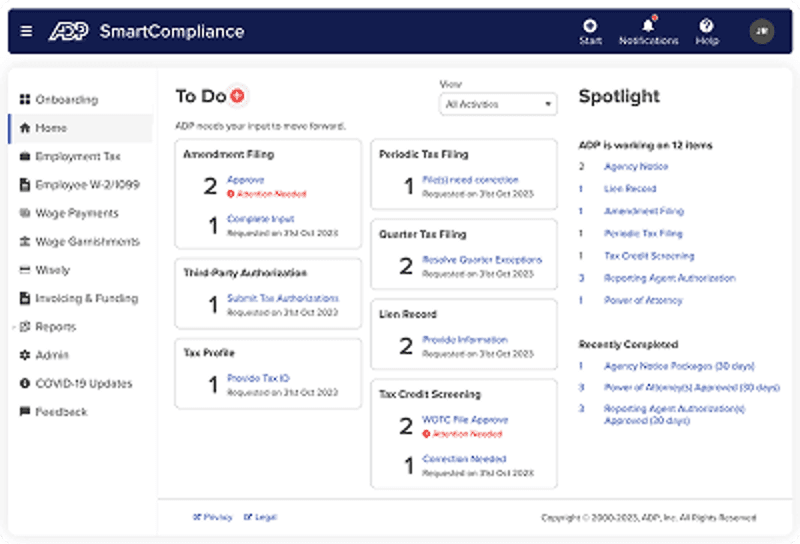Viewport: 800px width, 544px height.
Task: Click the Approve amendment filing link
Action: click(x=246, y=180)
